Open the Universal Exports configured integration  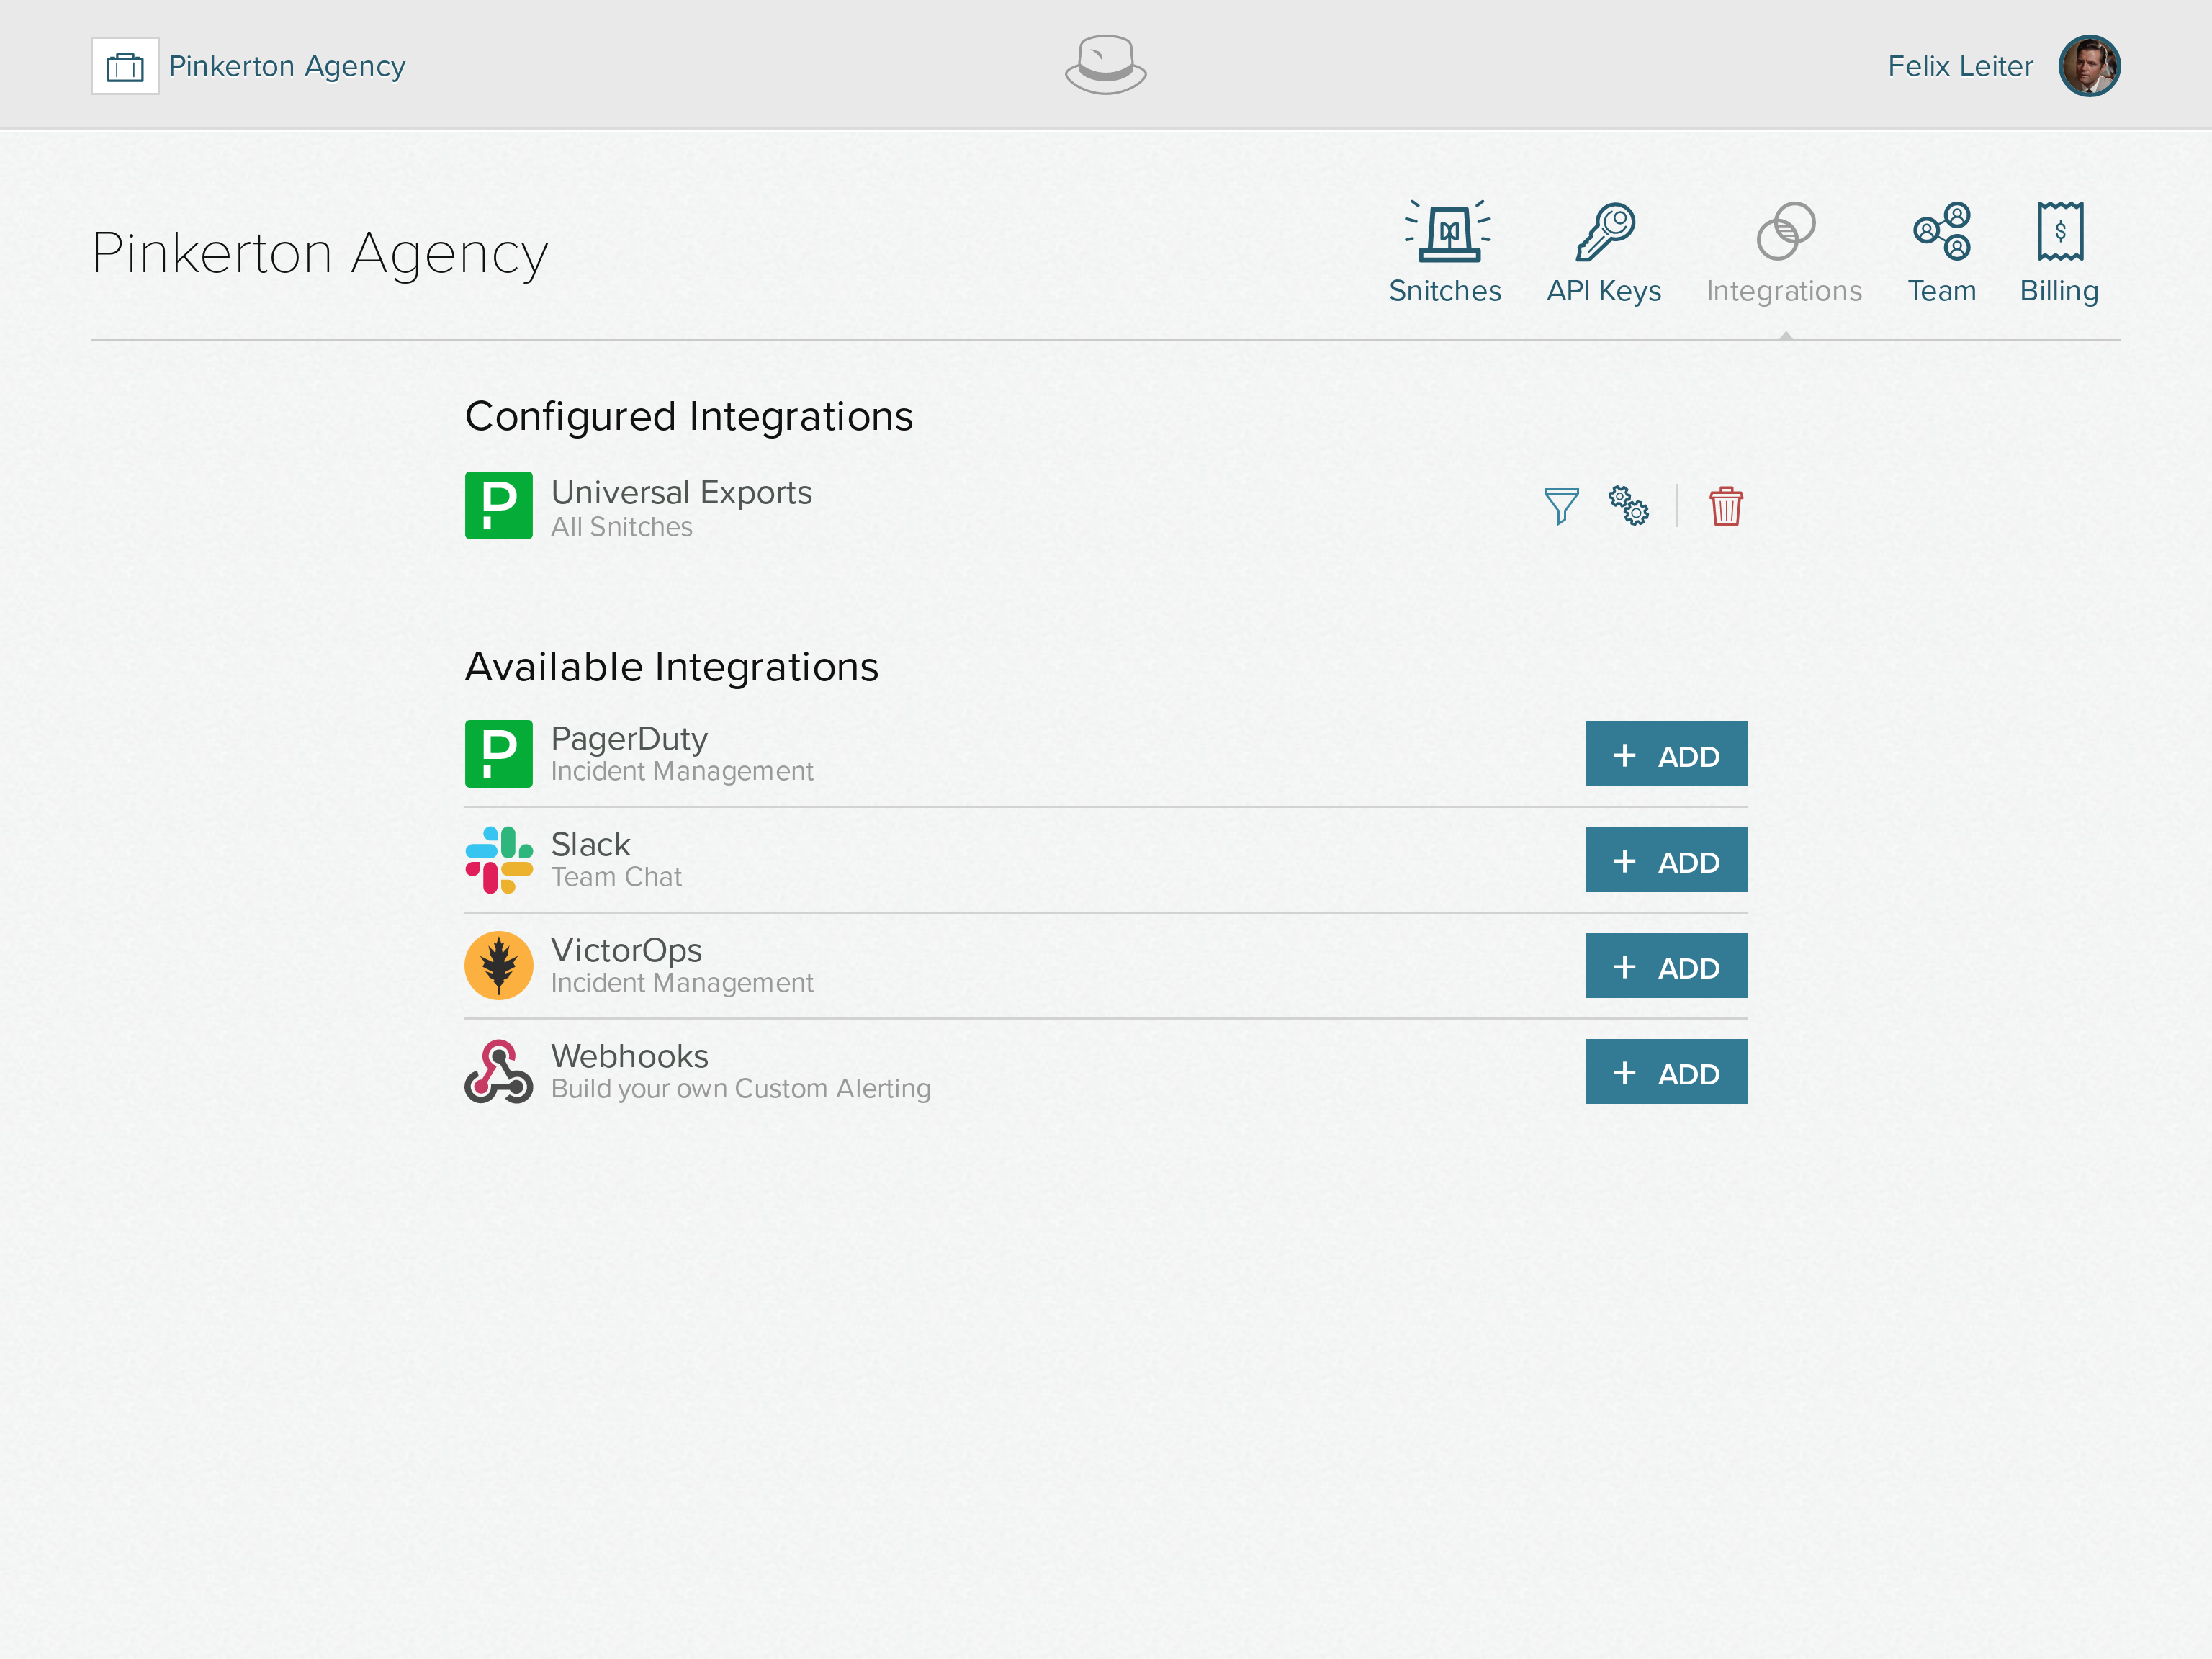coord(681,492)
